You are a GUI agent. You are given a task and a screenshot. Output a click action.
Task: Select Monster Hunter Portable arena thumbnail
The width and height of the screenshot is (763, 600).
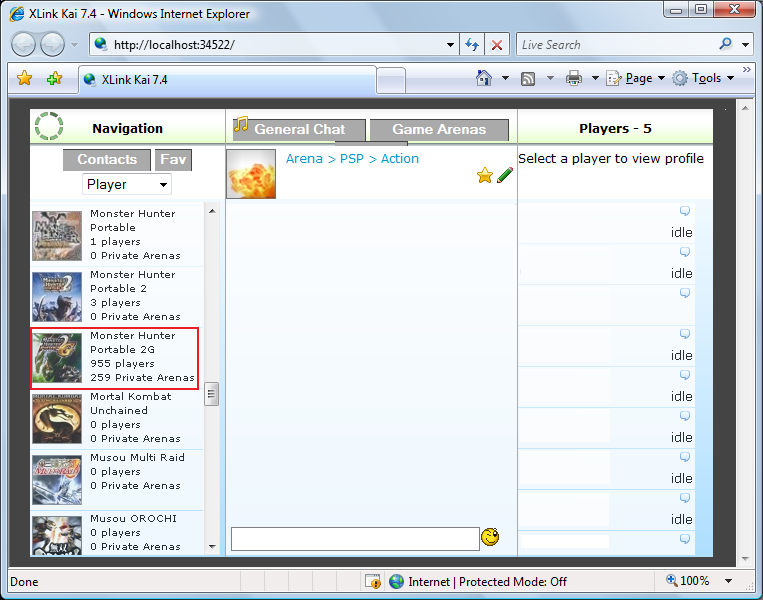[57, 236]
